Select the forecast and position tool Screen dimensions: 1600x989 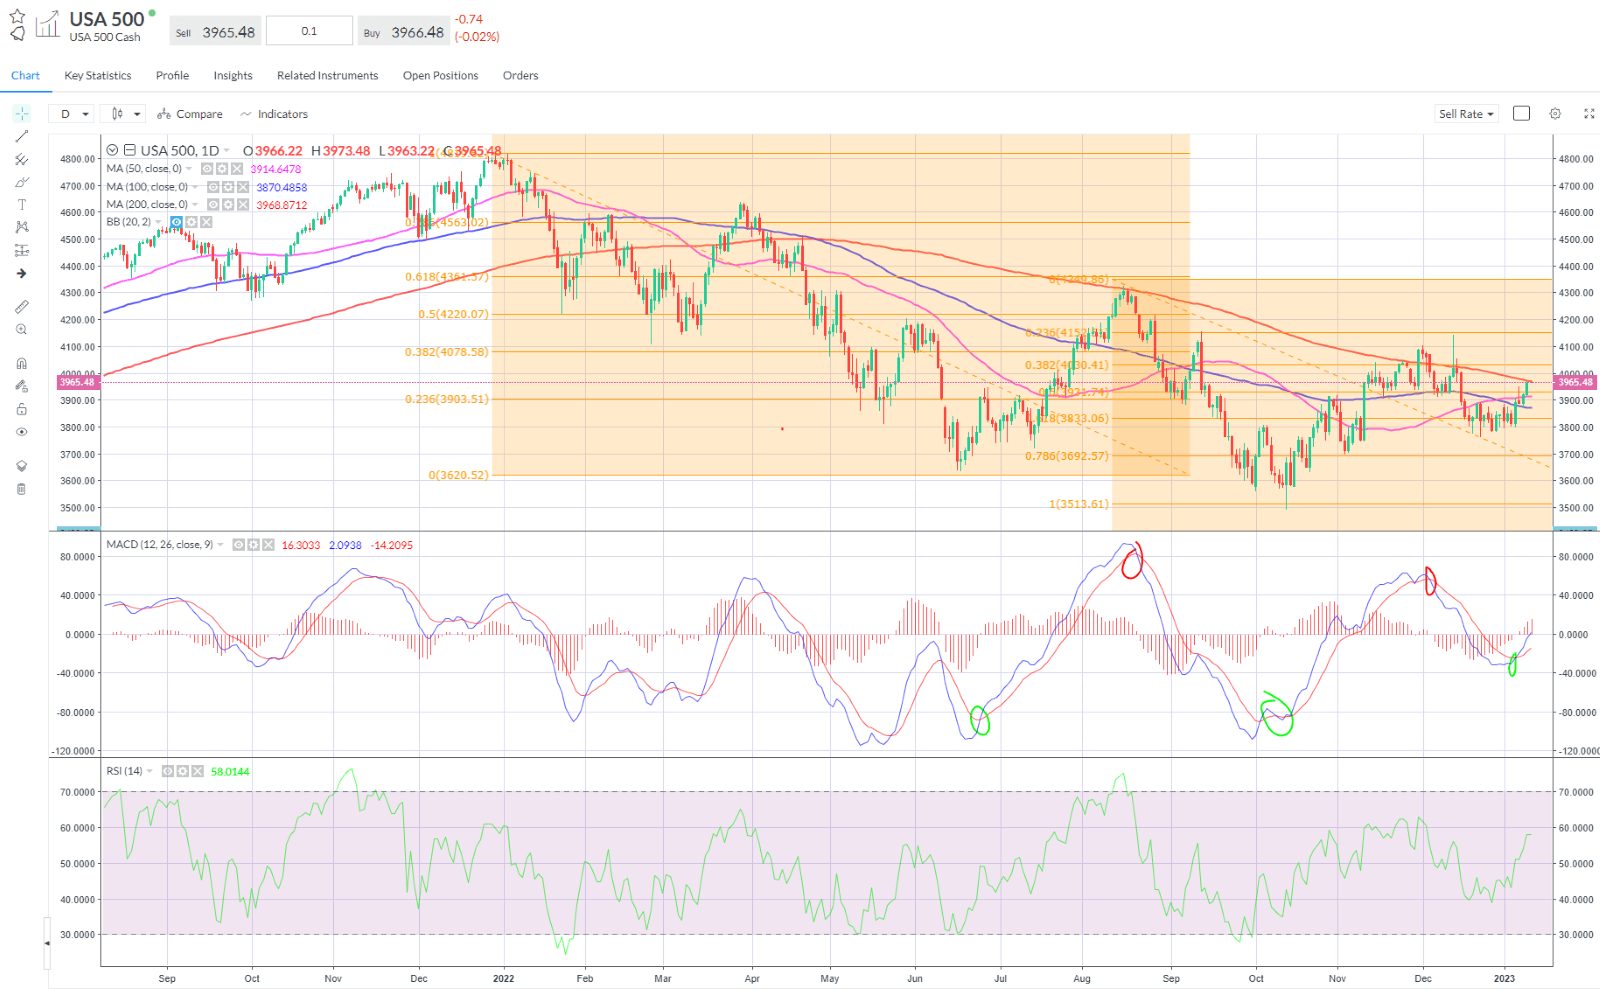point(21,251)
